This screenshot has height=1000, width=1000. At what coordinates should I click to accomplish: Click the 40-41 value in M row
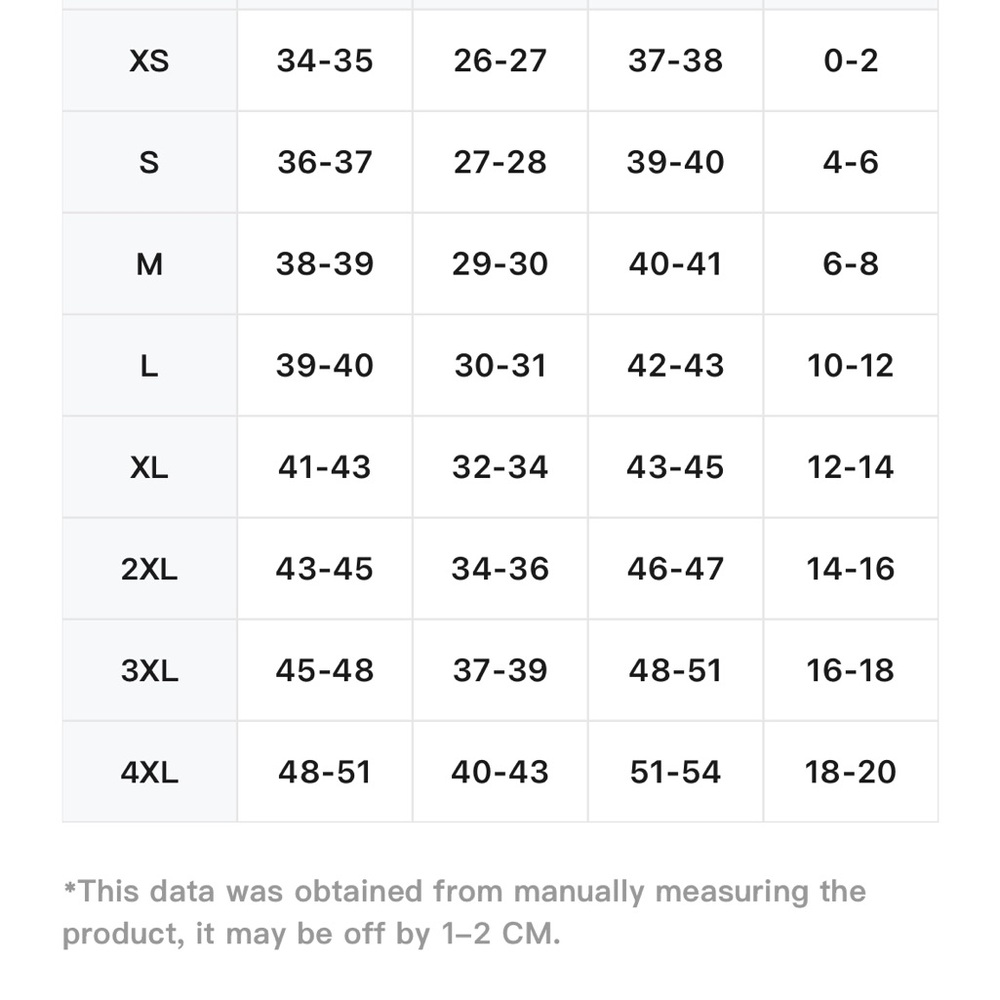(x=675, y=263)
